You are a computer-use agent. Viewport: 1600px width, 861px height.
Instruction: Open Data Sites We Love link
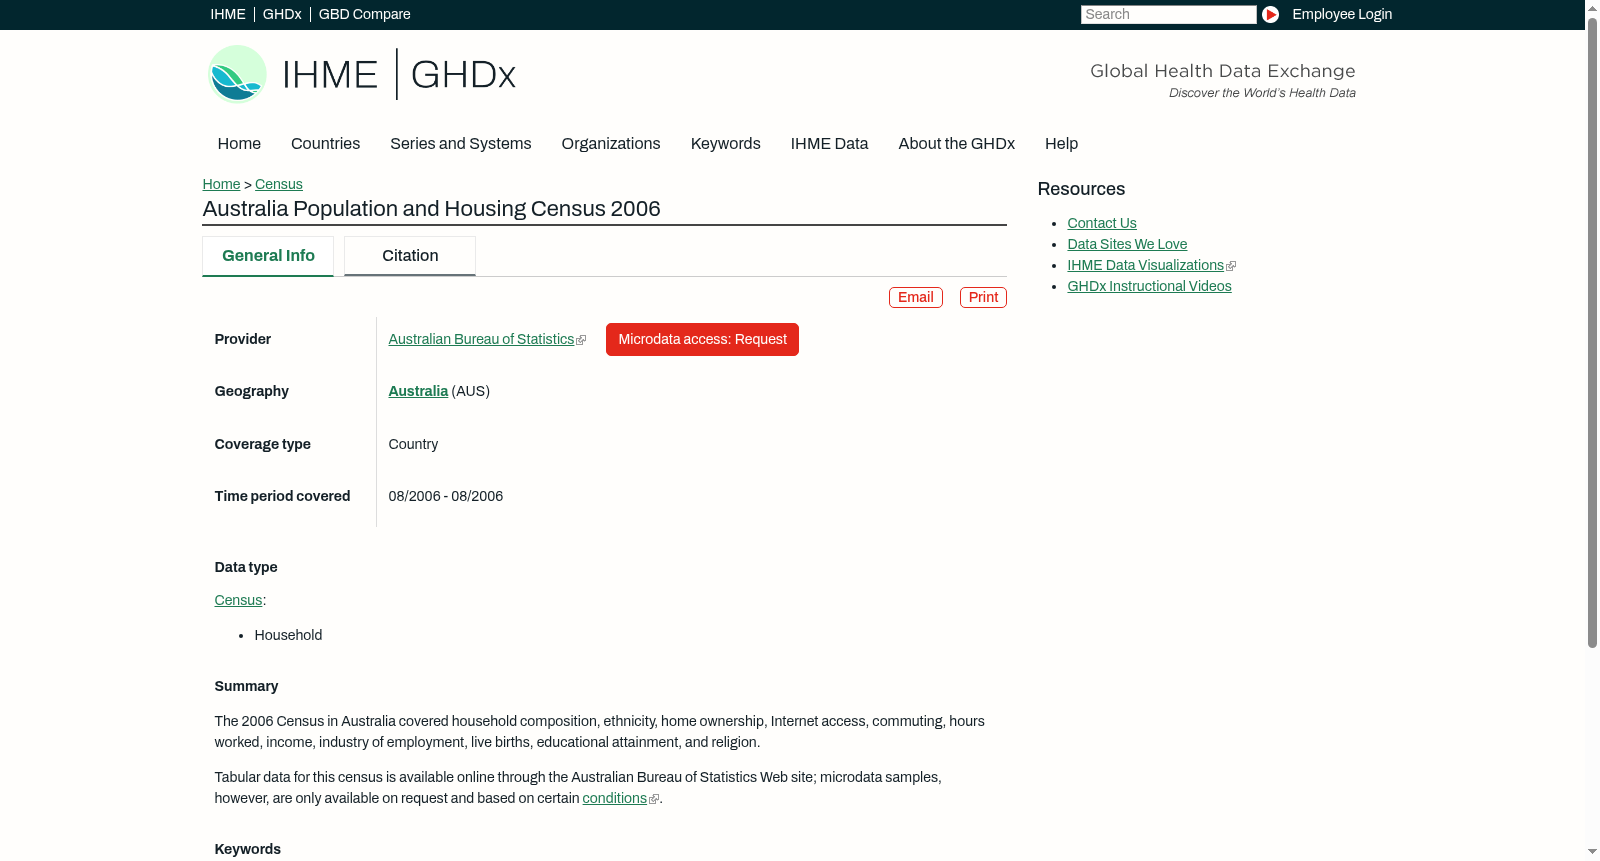1127,244
